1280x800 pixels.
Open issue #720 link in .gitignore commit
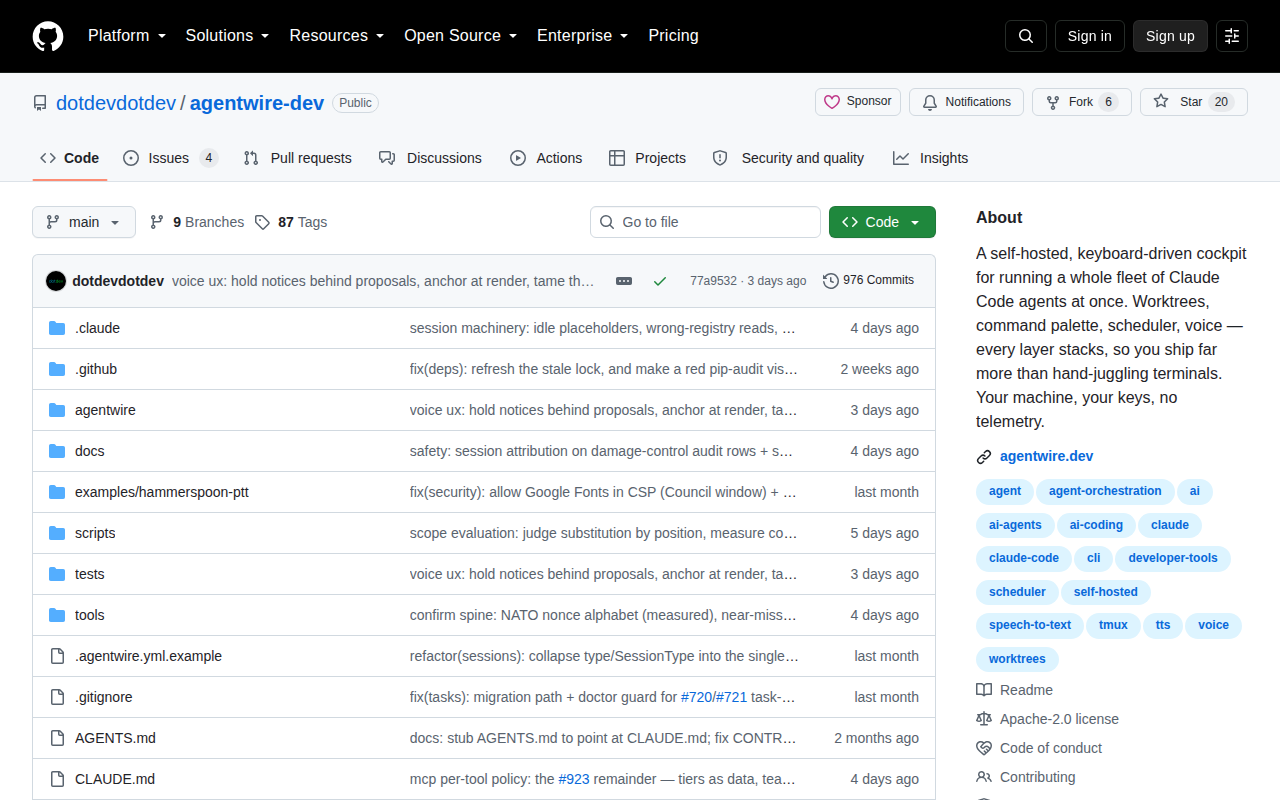(x=696, y=697)
